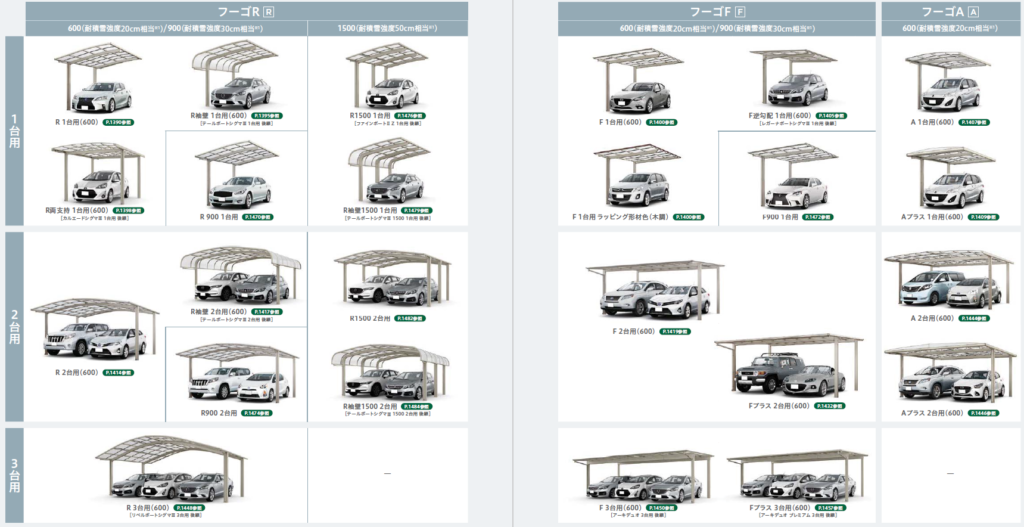Select the R両支持 1台用(600) carport image
This screenshot has width=1024, height=527.
tap(98, 172)
